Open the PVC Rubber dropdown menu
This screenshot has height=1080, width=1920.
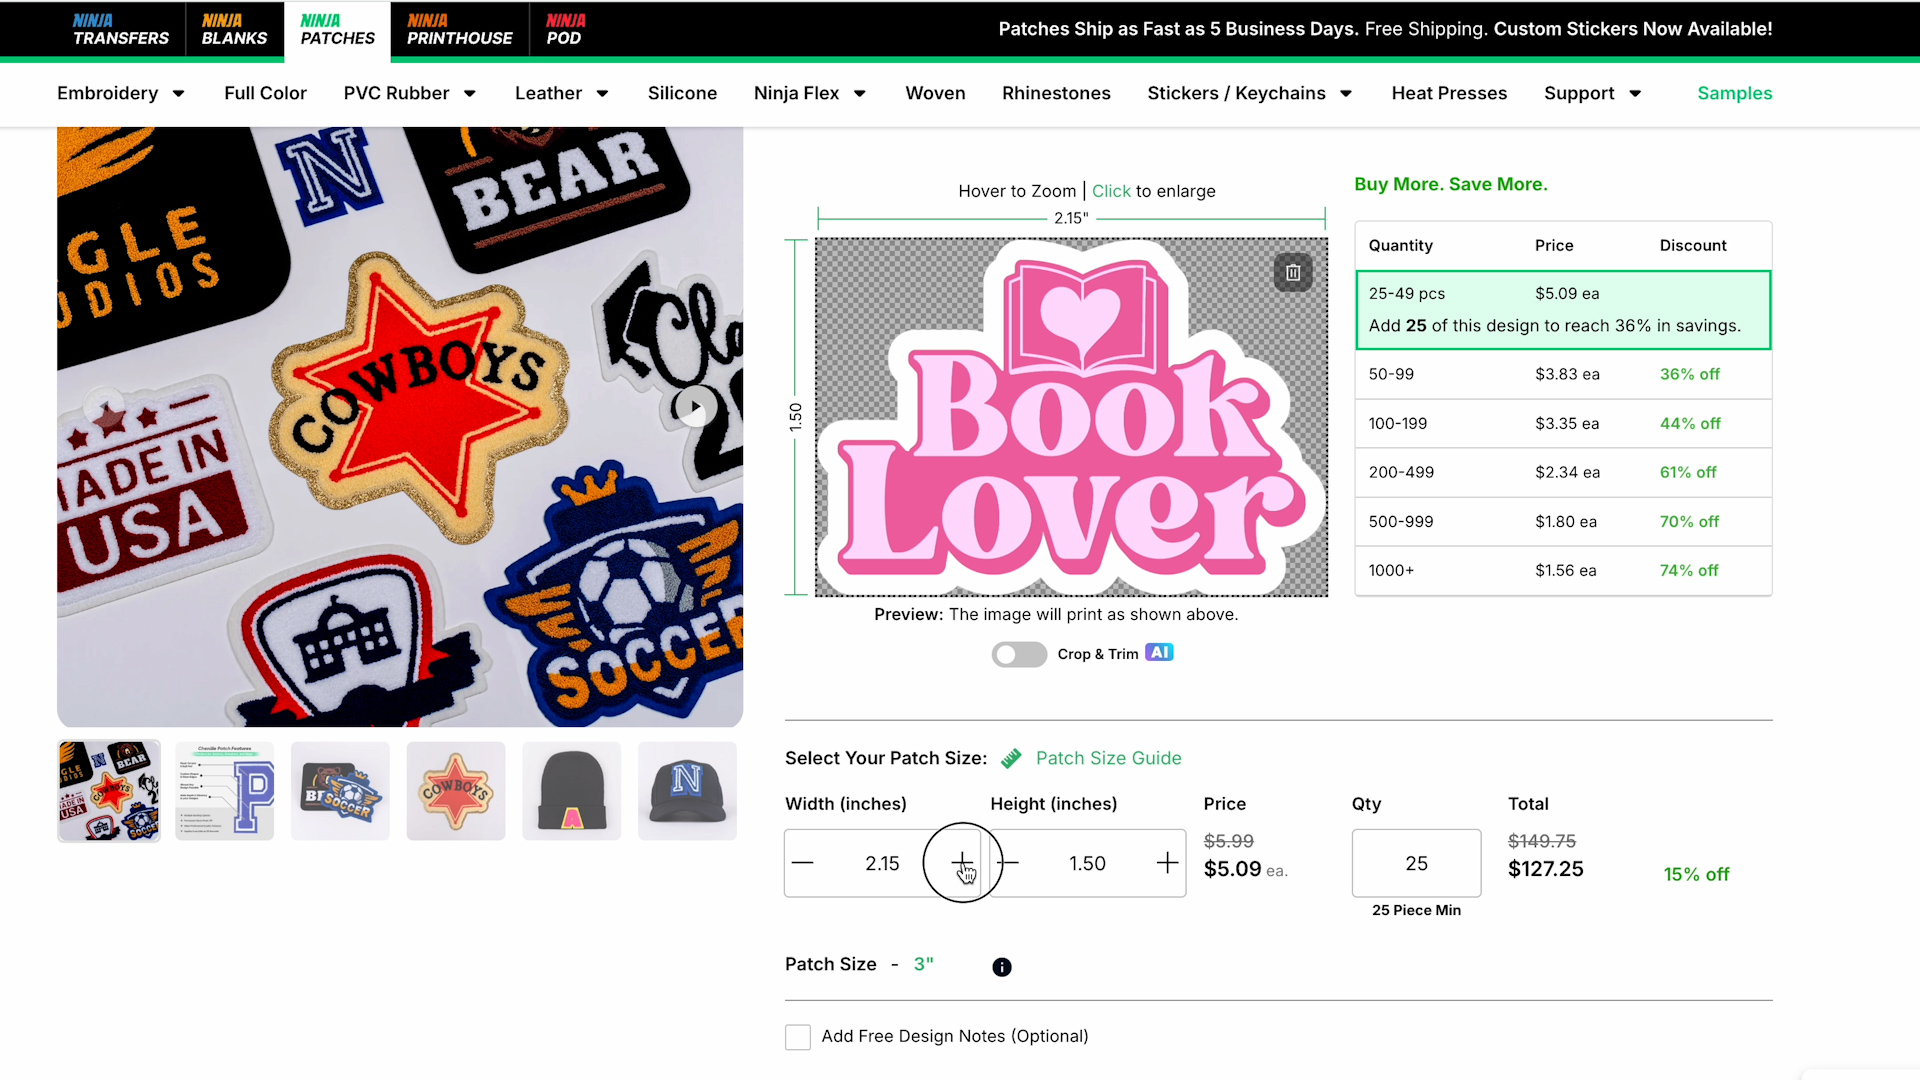[x=410, y=93]
